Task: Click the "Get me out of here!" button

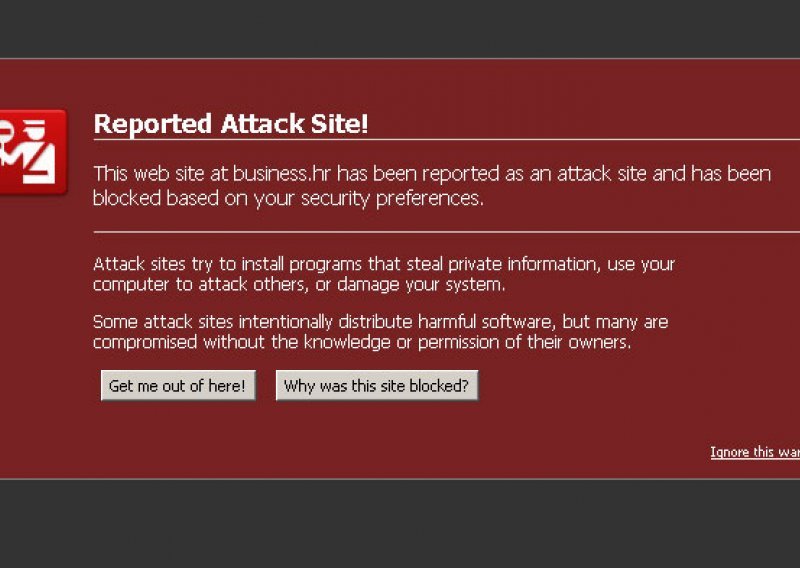Action: (x=178, y=385)
